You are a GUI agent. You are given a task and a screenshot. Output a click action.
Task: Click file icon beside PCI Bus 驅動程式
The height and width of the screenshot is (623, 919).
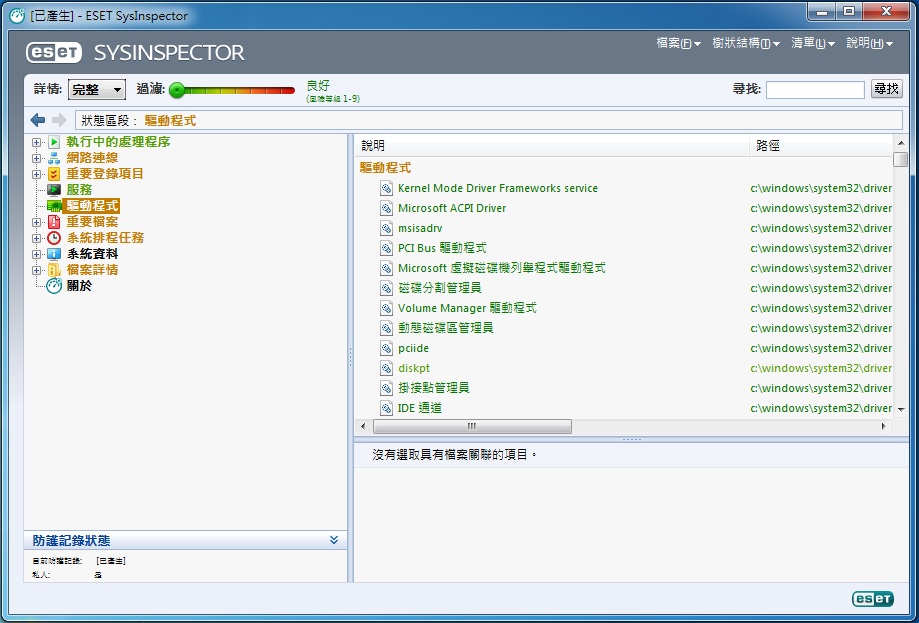386,248
